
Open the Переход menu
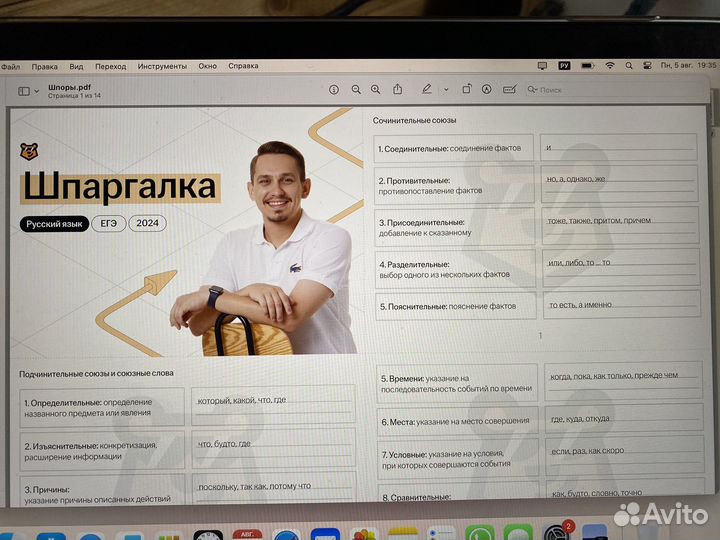point(111,67)
